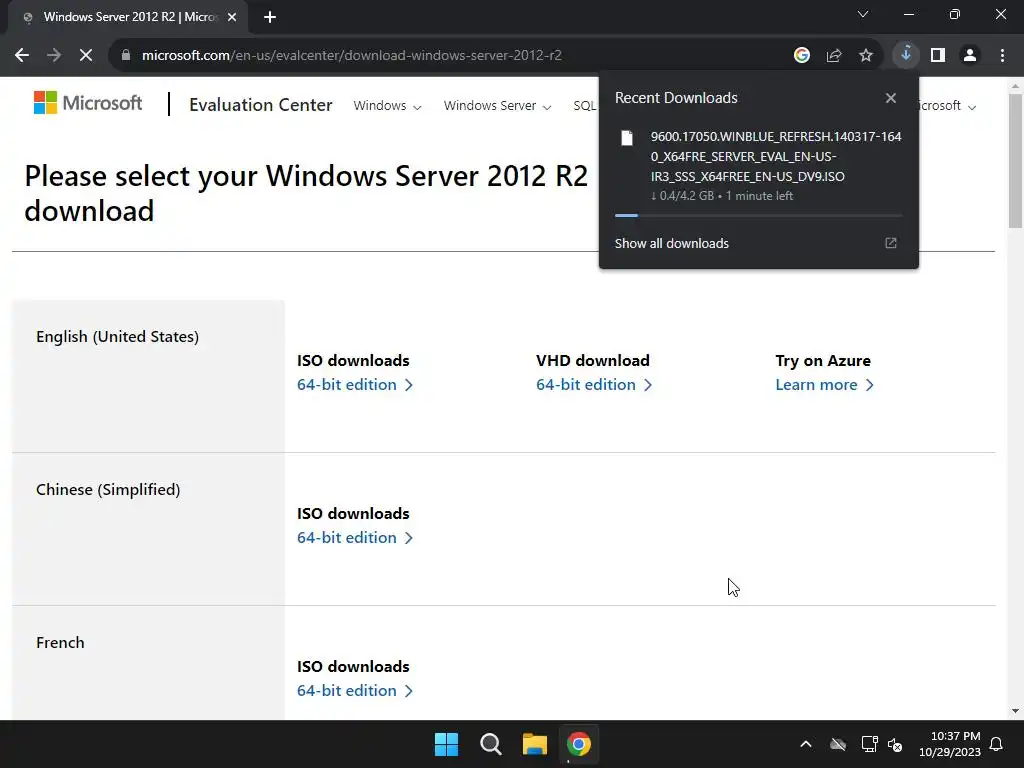Open Chinese (Simplified) ISO 64-bit edition
1024x768 pixels.
(355, 537)
